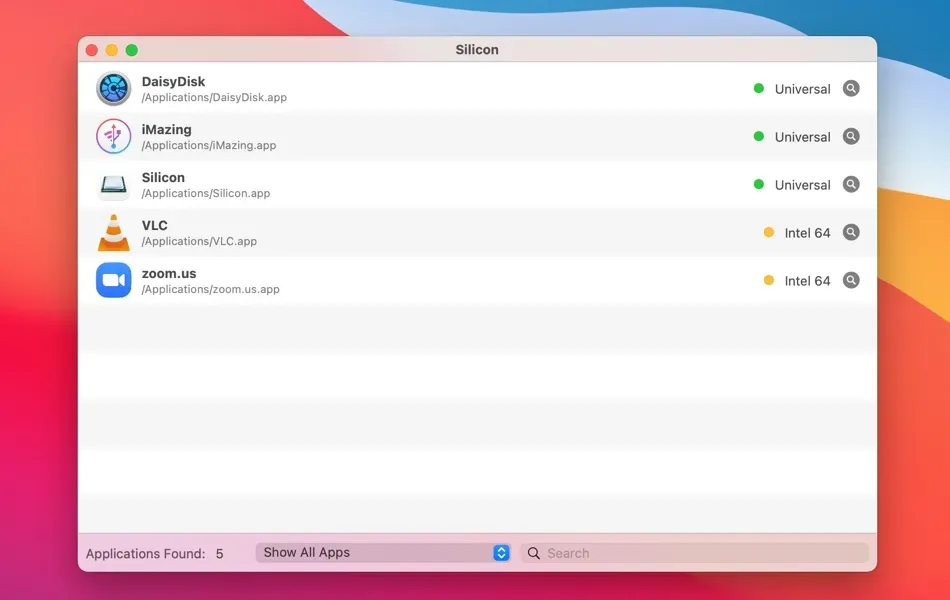Viewport: 950px width, 600px height.
Task: Click the magnifier icon inside the search field
Action: pos(533,552)
